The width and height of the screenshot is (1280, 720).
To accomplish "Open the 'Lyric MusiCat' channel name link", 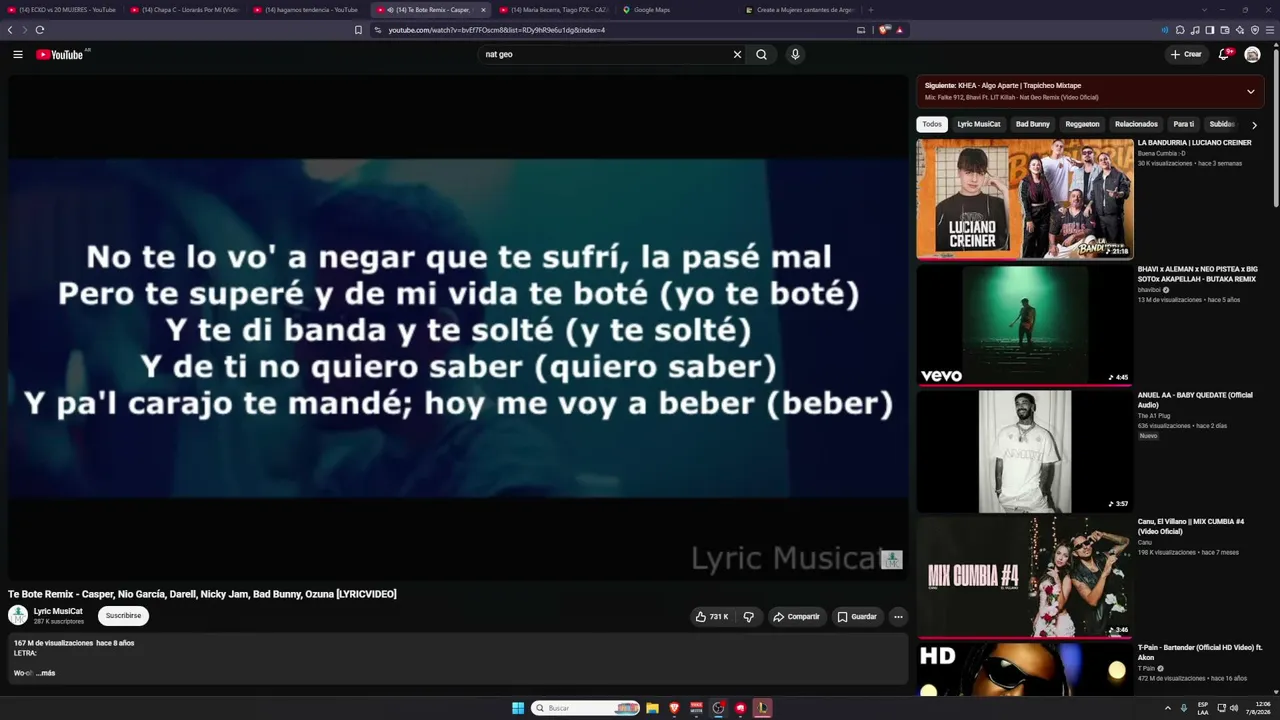I will [58, 611].
